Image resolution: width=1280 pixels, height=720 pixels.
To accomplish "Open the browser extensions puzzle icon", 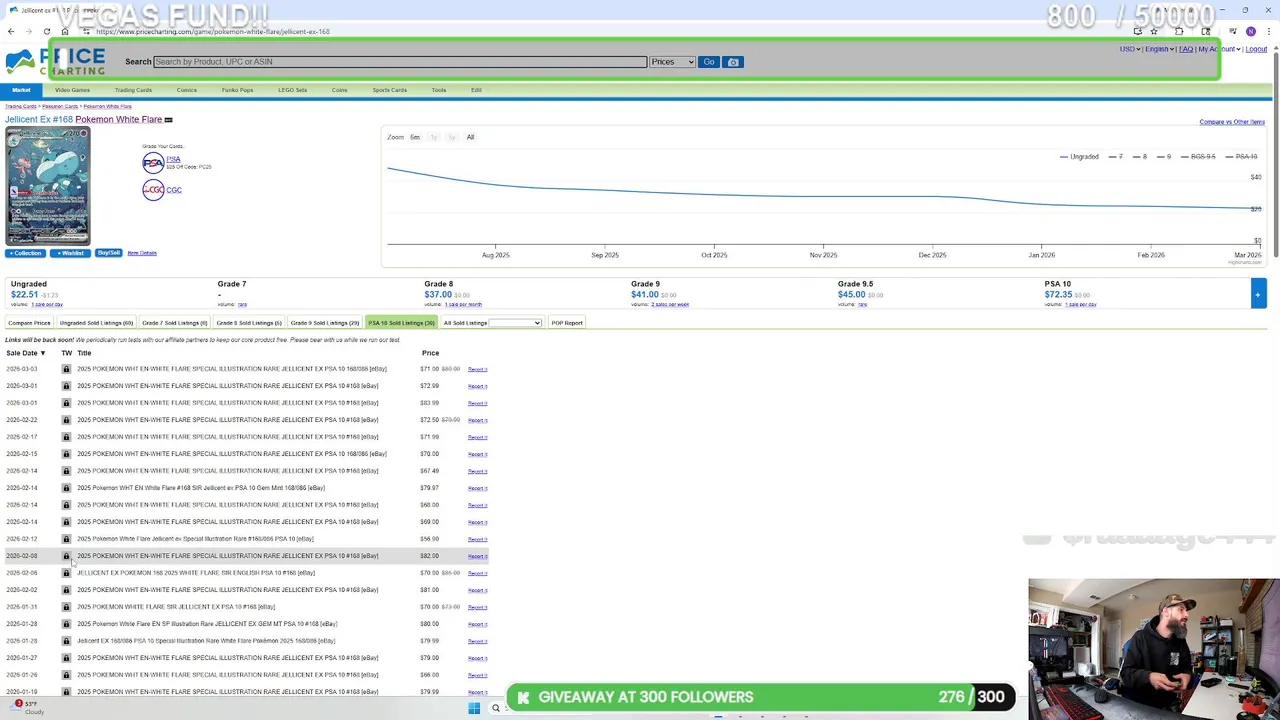I will pyautogui.click(x=1178, y=32).
